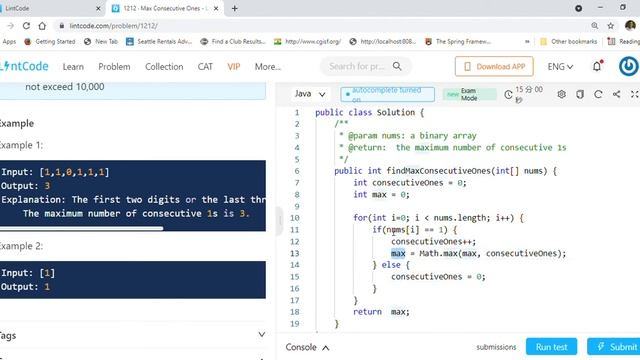Click the timer clock icon
Image resolution: width=640 pixels, height=360 pixels.
click(508, 94)
